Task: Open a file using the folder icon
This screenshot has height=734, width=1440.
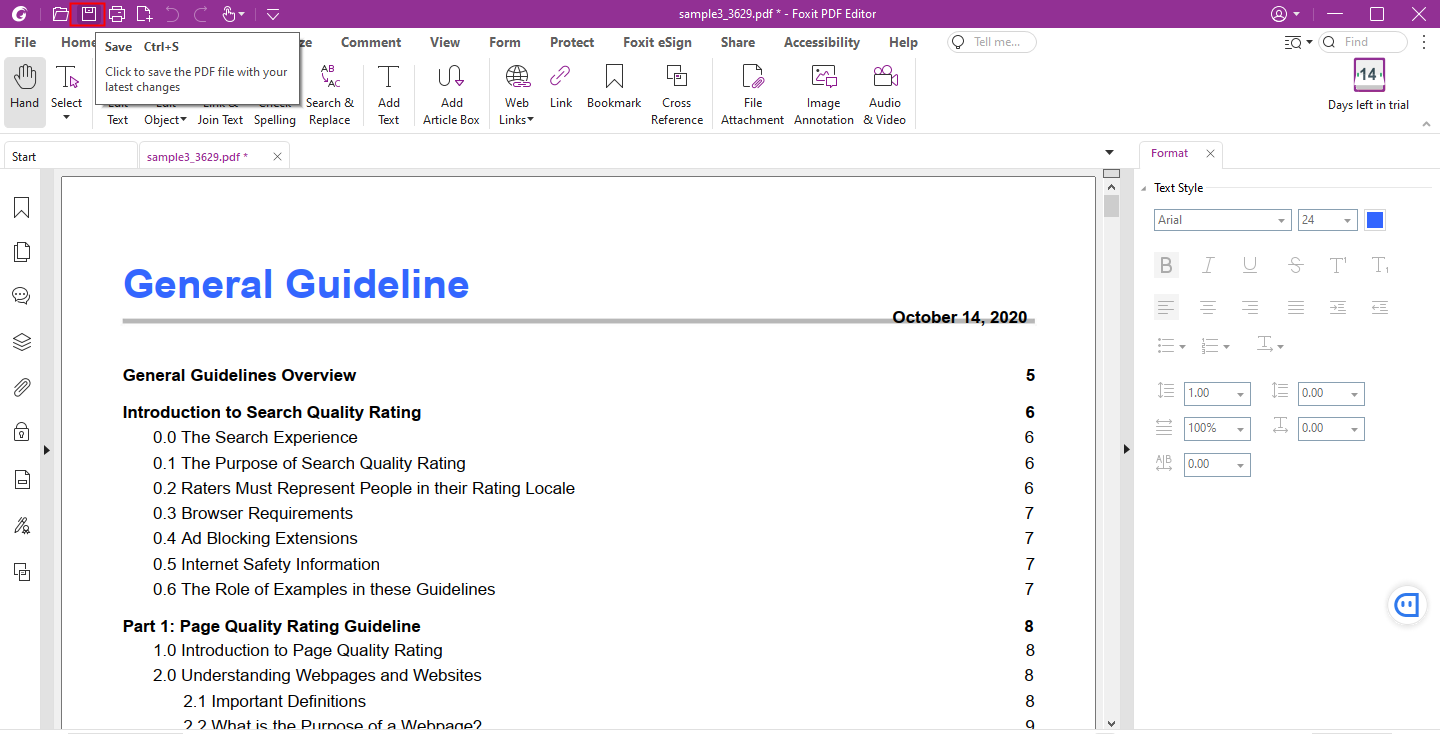Action: click(x=61, y=14)
